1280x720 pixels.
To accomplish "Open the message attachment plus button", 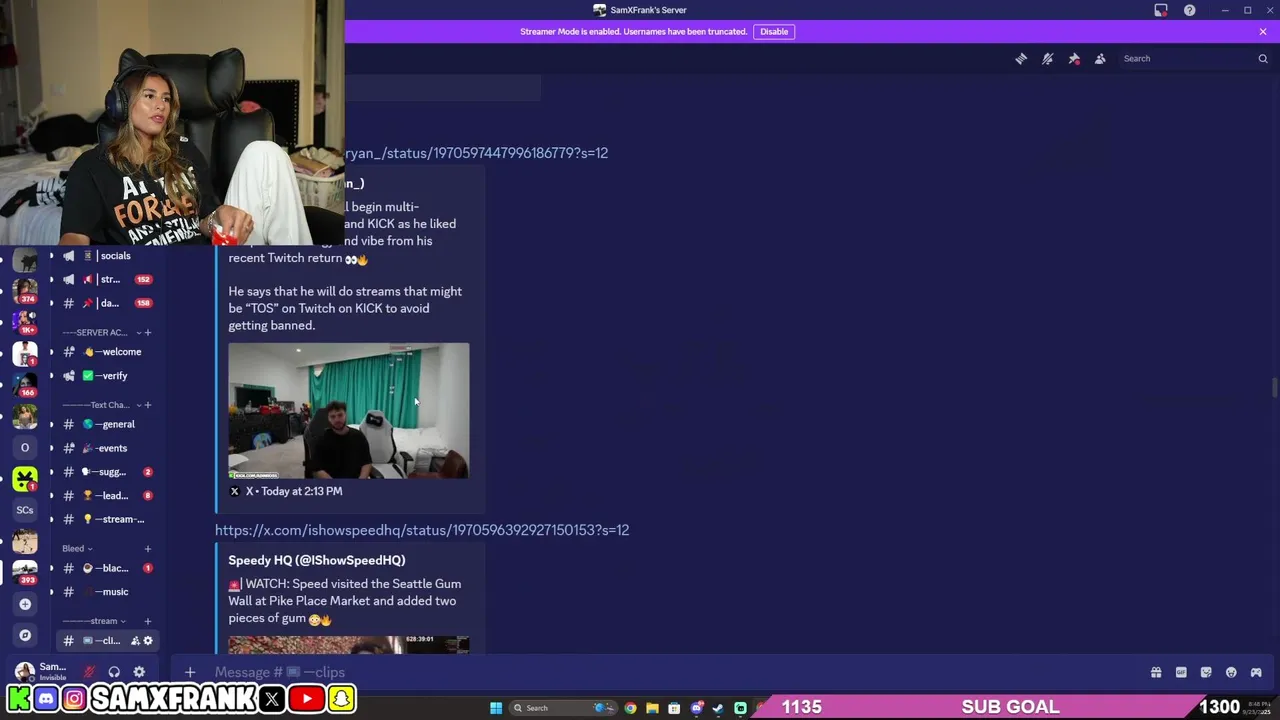I will click(190, 672).
